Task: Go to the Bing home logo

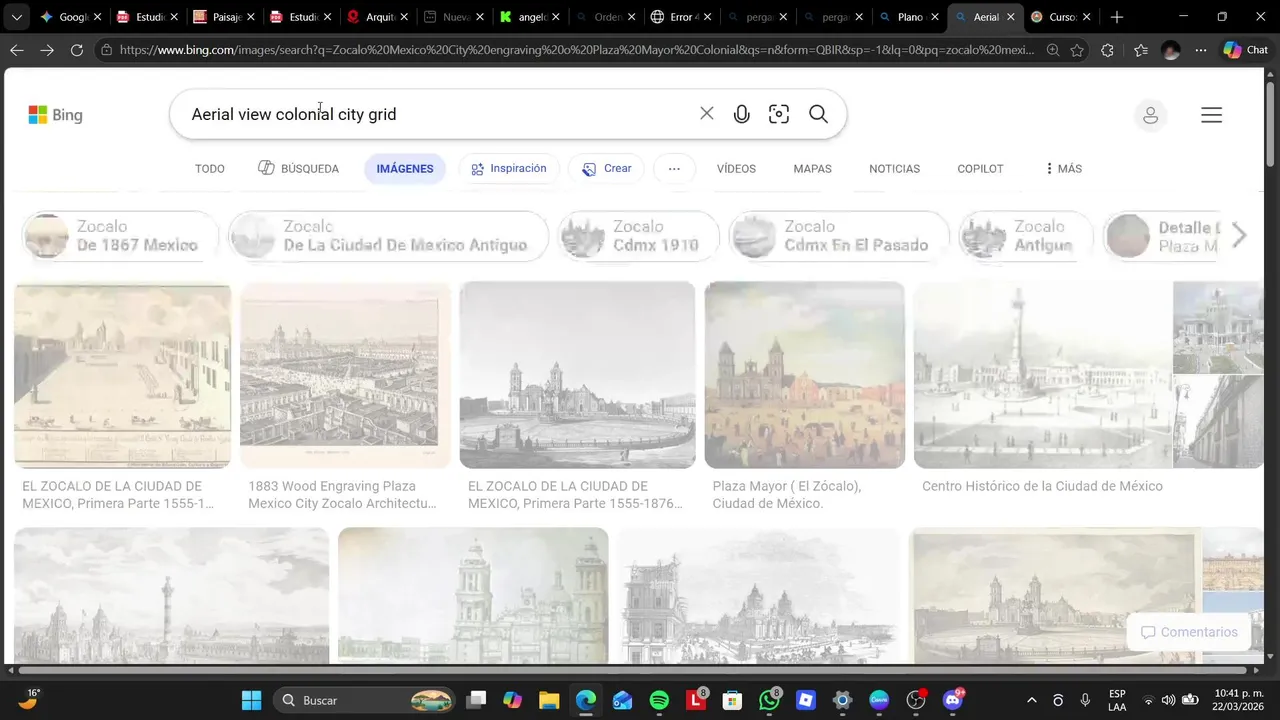Action: click(x=55, y=115)
